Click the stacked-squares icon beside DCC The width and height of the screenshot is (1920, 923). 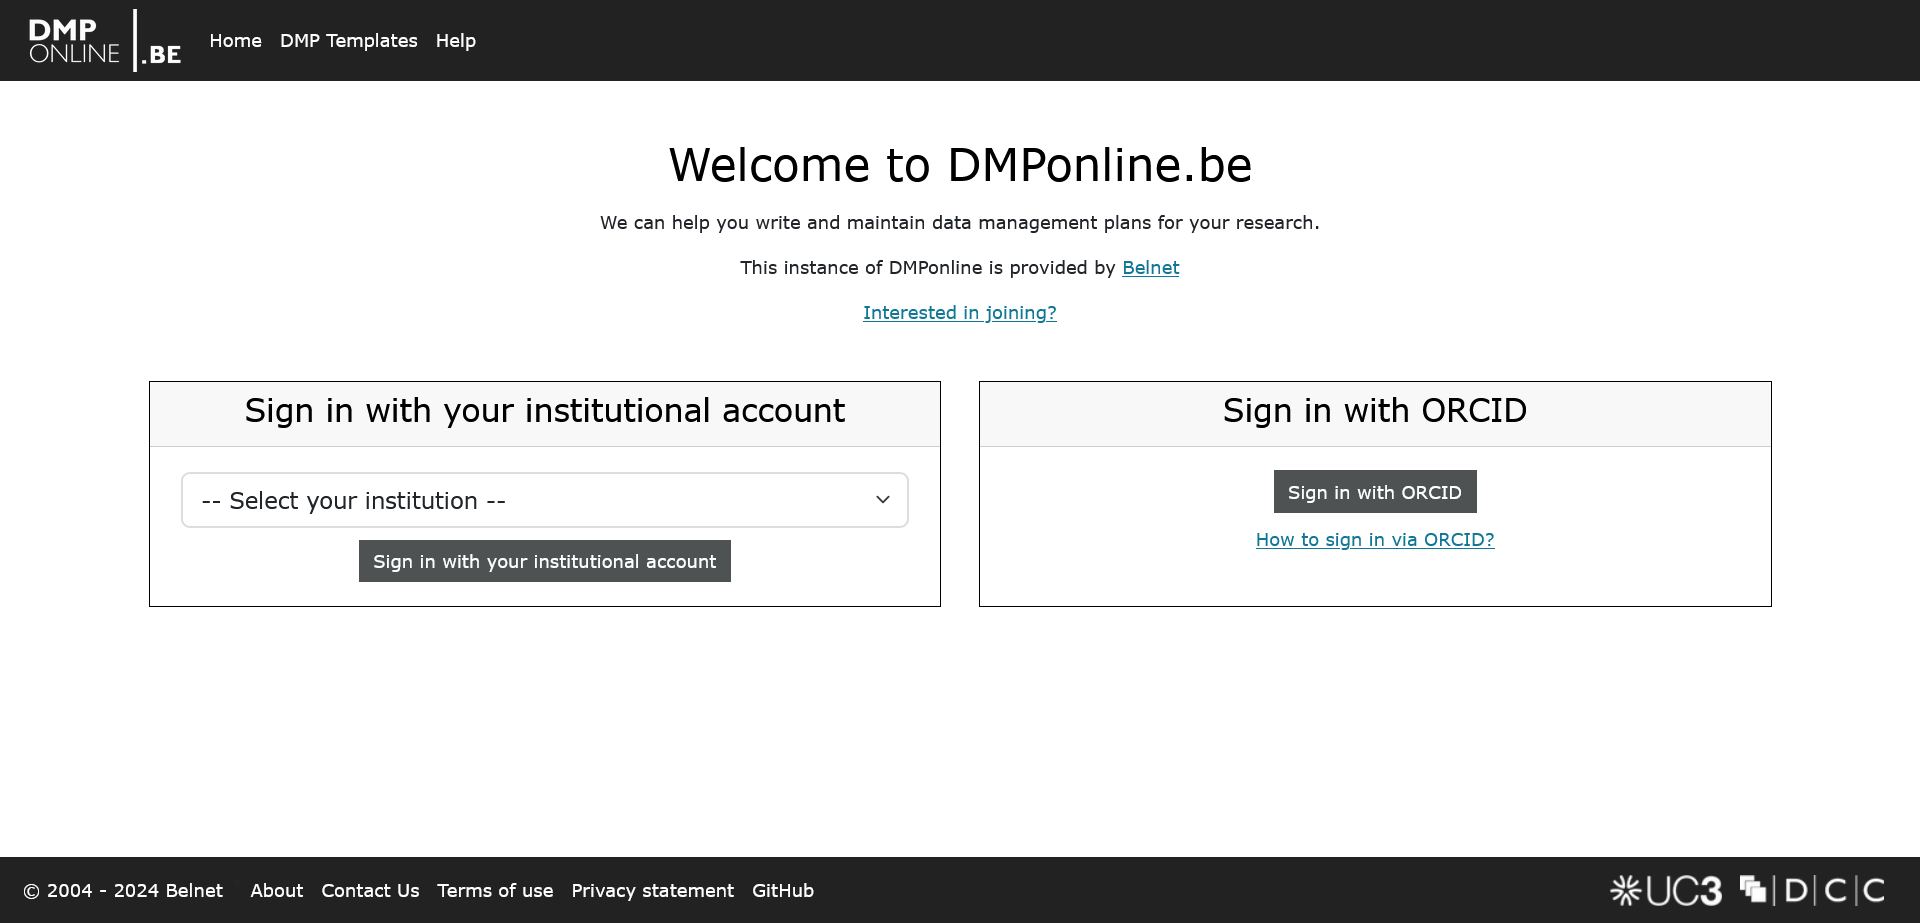pos(1754,889)
